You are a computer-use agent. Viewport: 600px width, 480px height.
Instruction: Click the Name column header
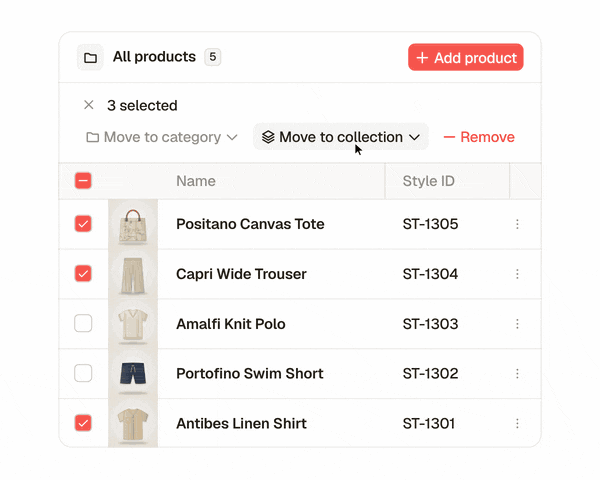point(196,181)
